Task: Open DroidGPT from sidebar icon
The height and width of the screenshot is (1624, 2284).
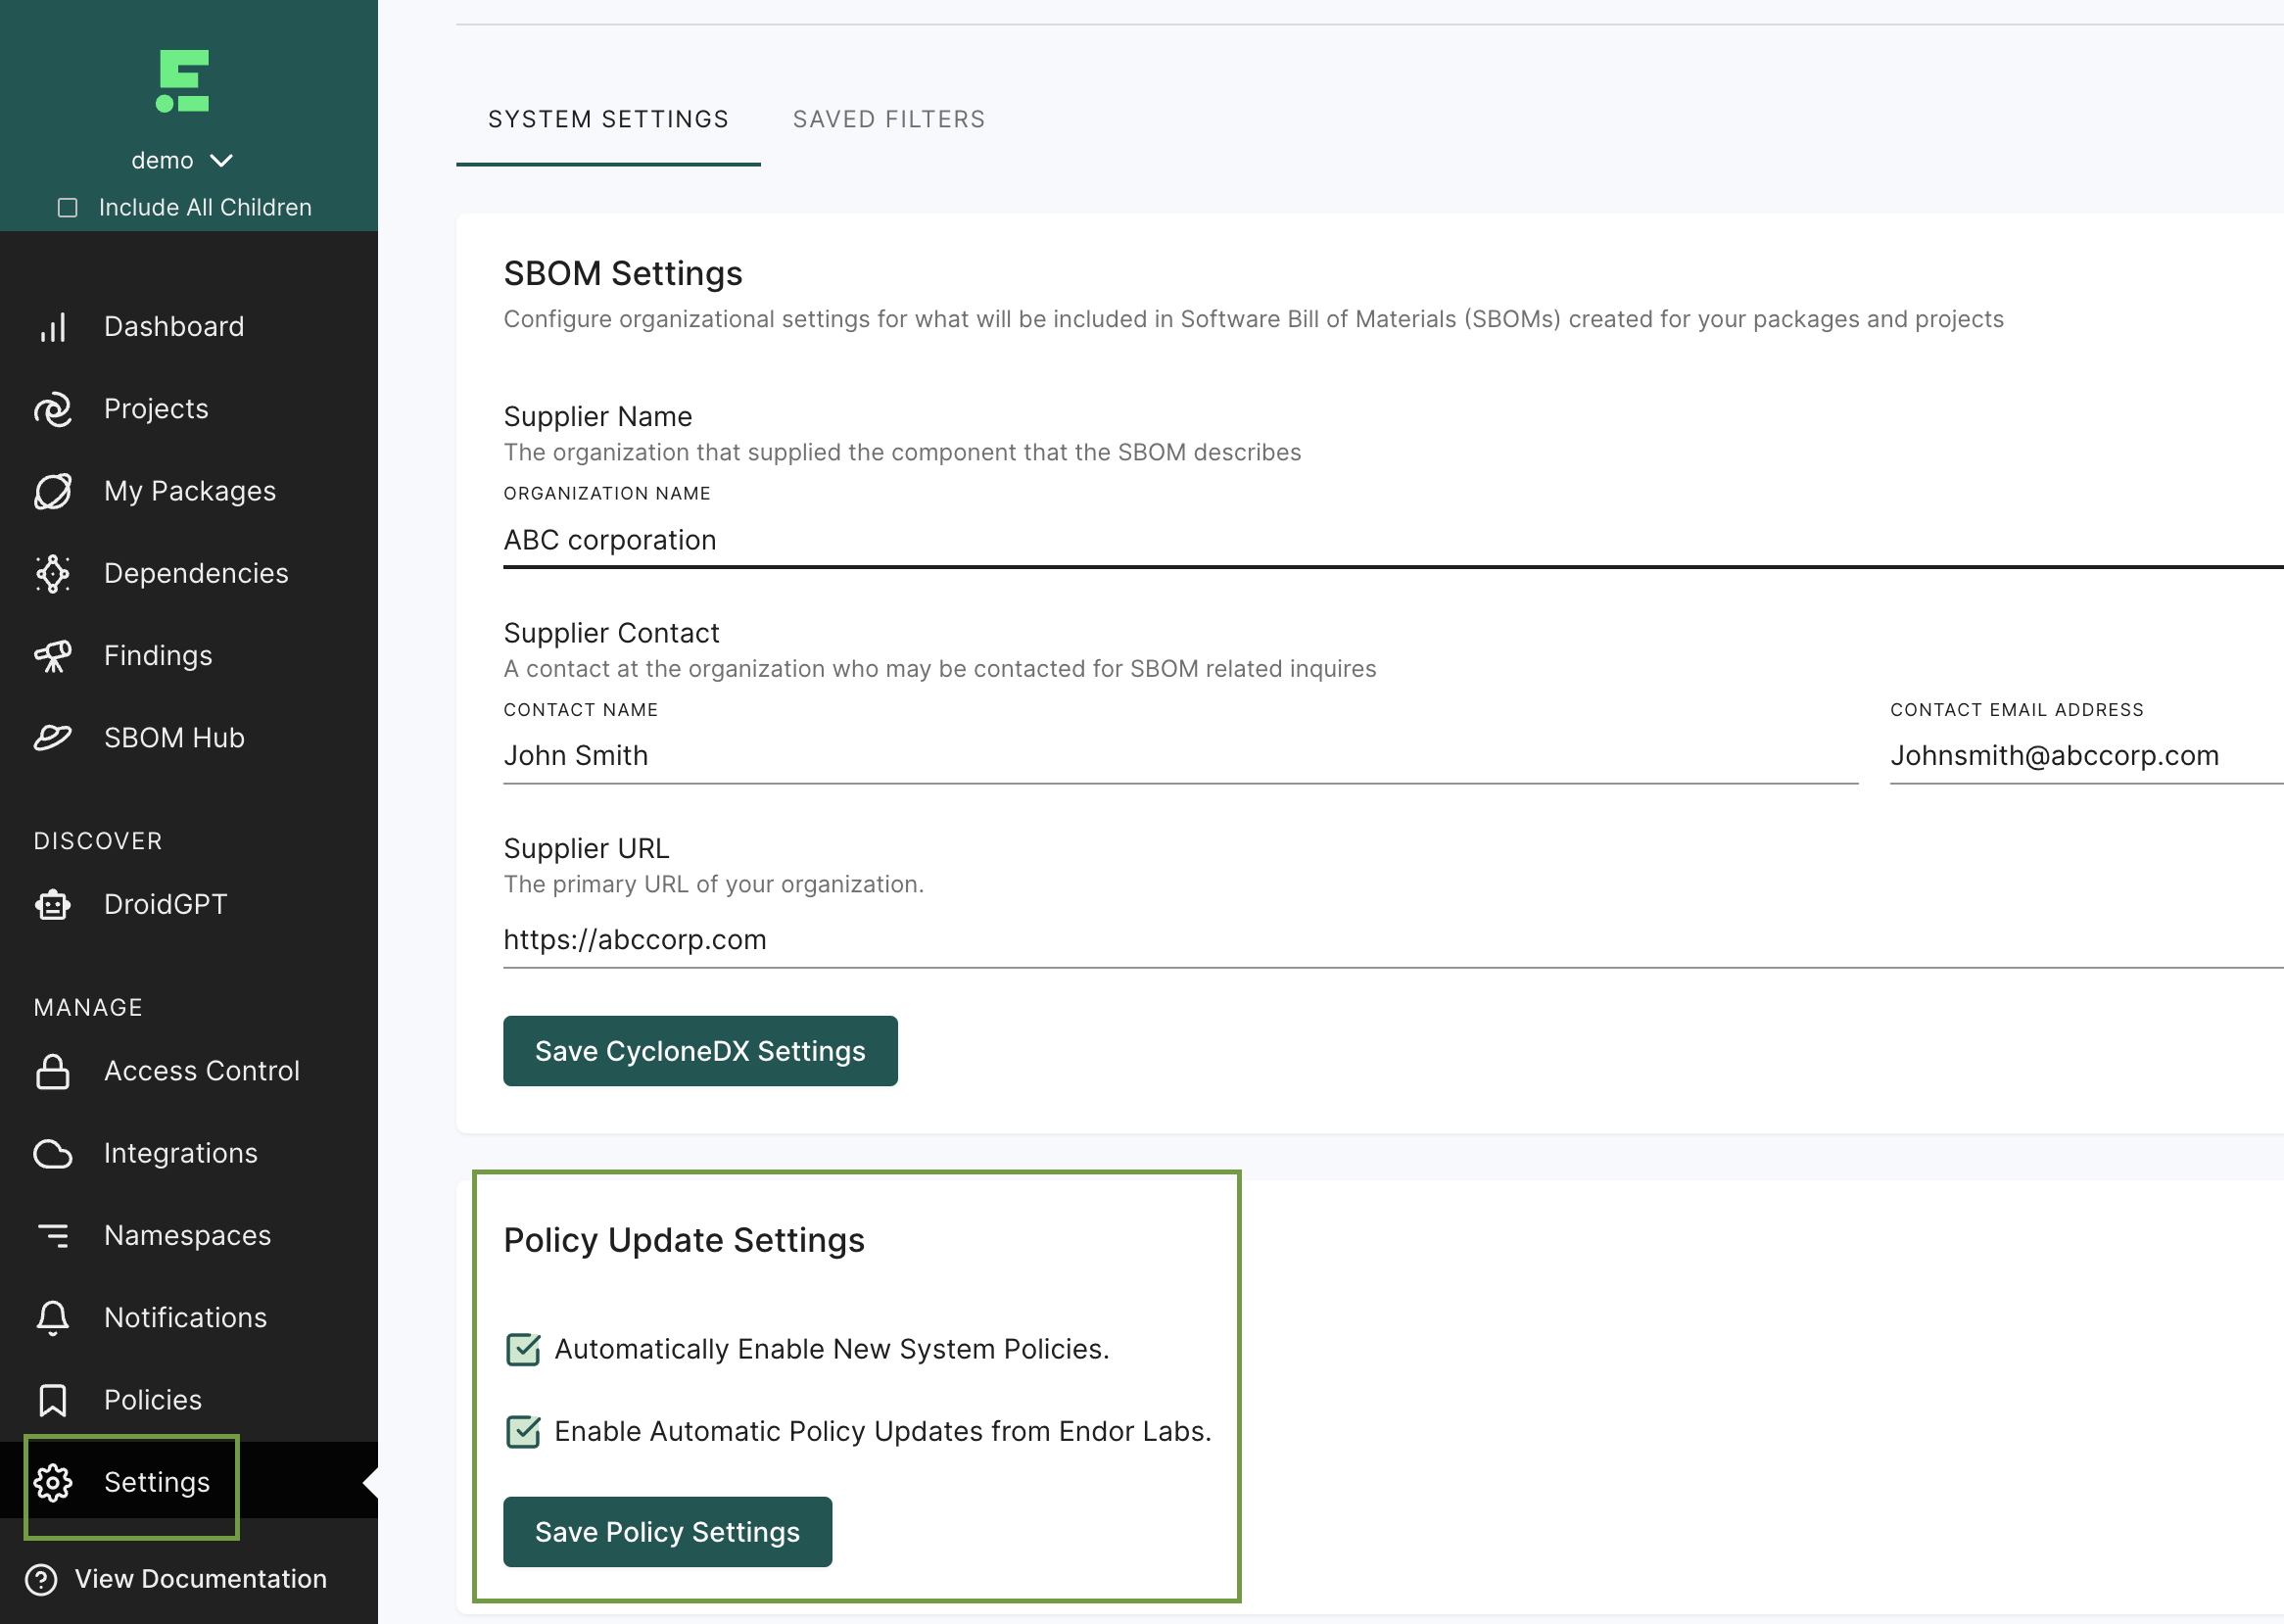Action: (53, 903)
